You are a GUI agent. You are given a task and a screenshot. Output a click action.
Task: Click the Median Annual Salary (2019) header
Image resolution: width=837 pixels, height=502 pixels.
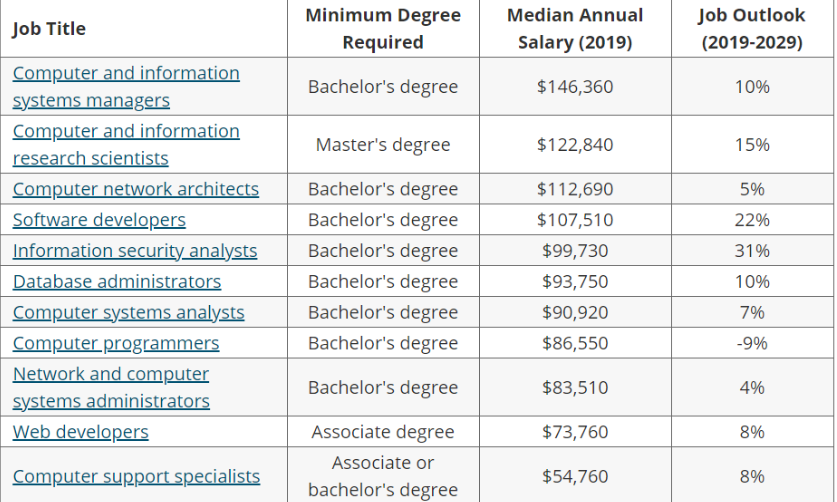pyautogui.click(x=575, y=29)
